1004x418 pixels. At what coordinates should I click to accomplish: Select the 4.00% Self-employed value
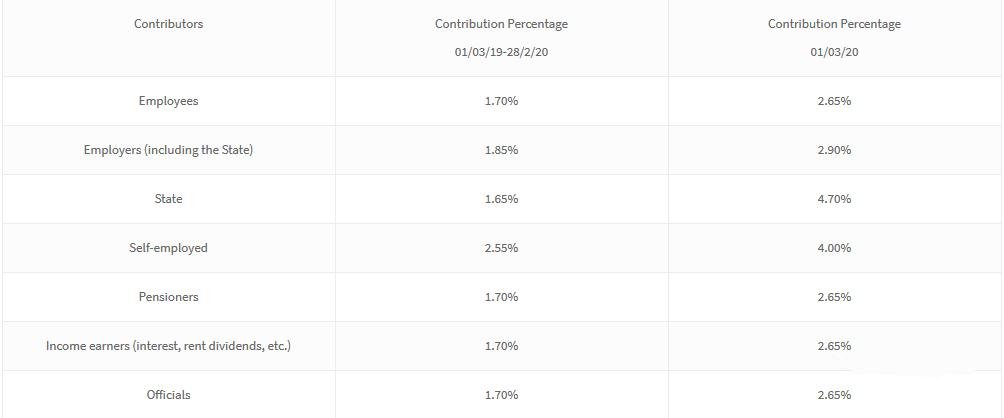tap(834, 248)
